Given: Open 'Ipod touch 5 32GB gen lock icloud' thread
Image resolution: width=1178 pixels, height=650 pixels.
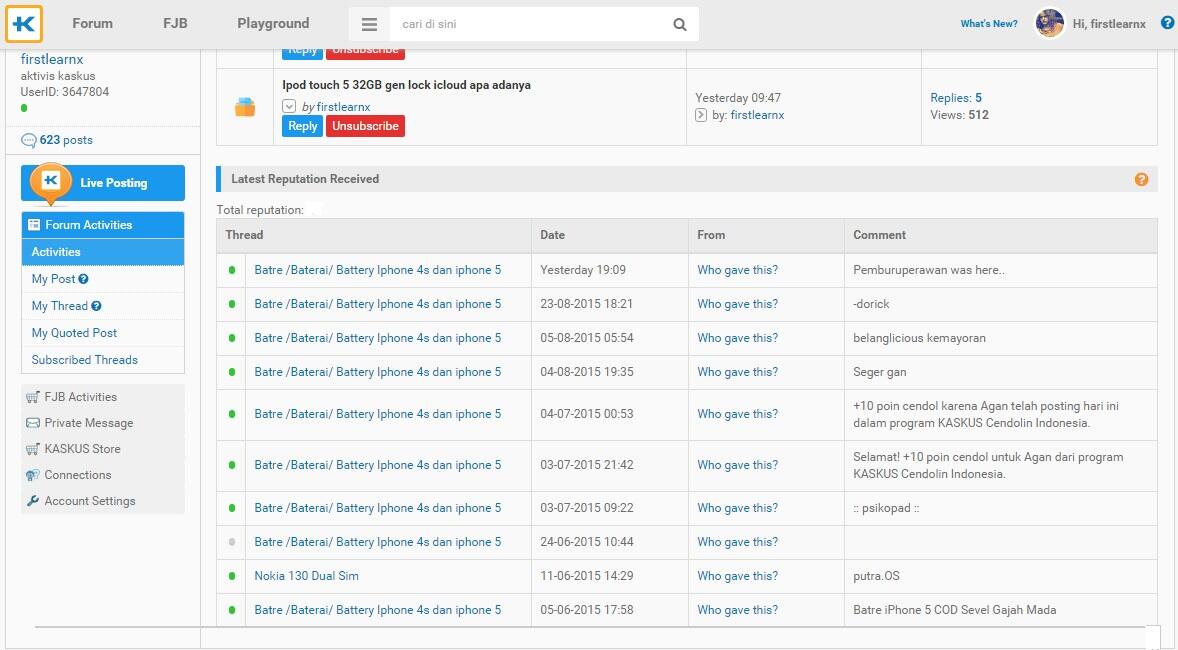Looking at the screenshot, I should (406, 85).
